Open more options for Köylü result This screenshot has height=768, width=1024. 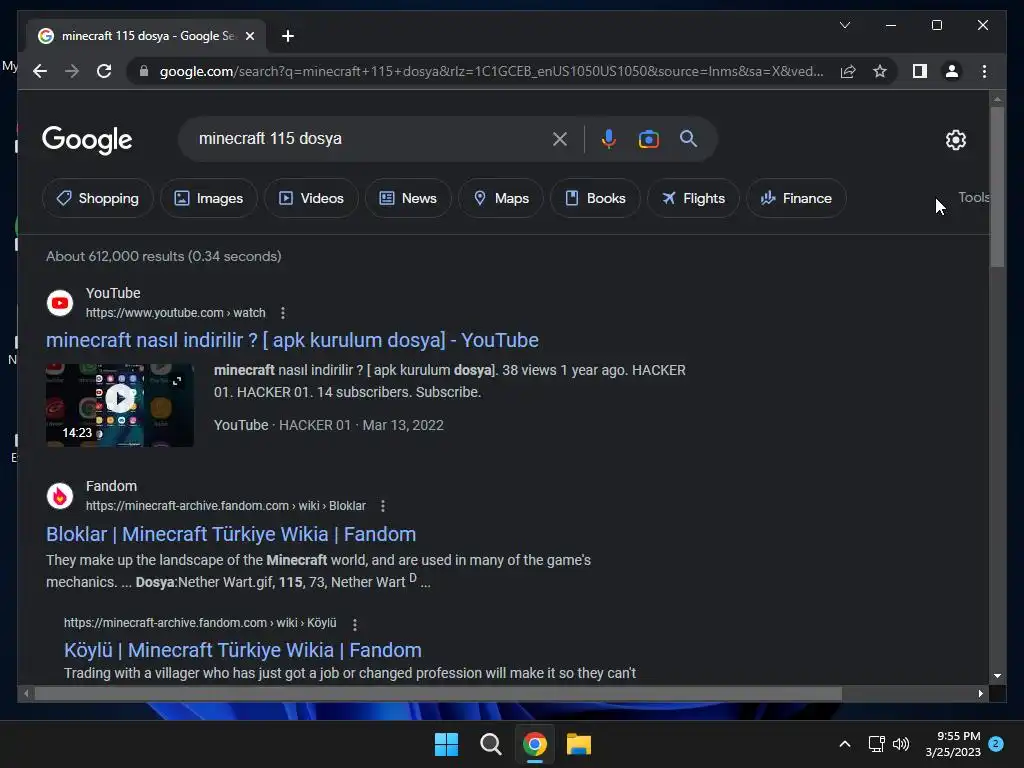pyautogui.click(x=355, y=624)
